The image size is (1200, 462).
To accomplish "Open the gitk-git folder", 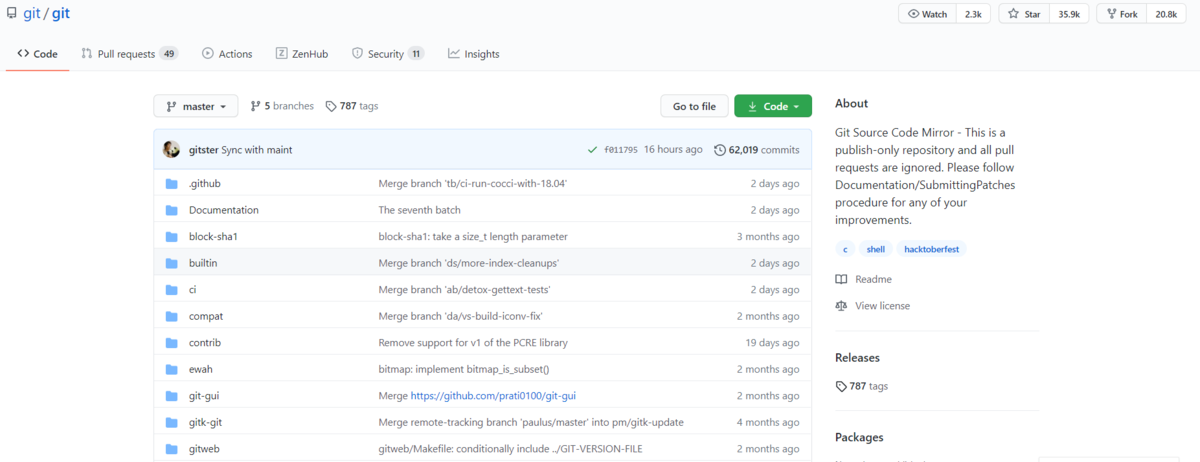I will [207, 422].
